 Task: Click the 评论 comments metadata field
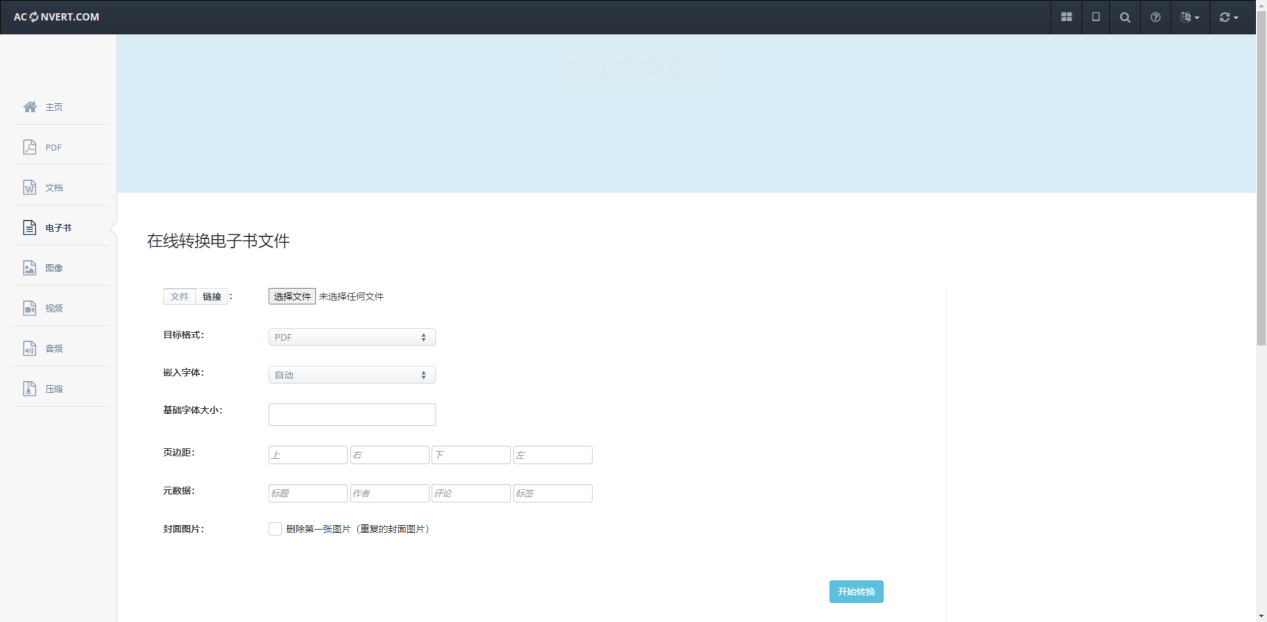(471, 493)
